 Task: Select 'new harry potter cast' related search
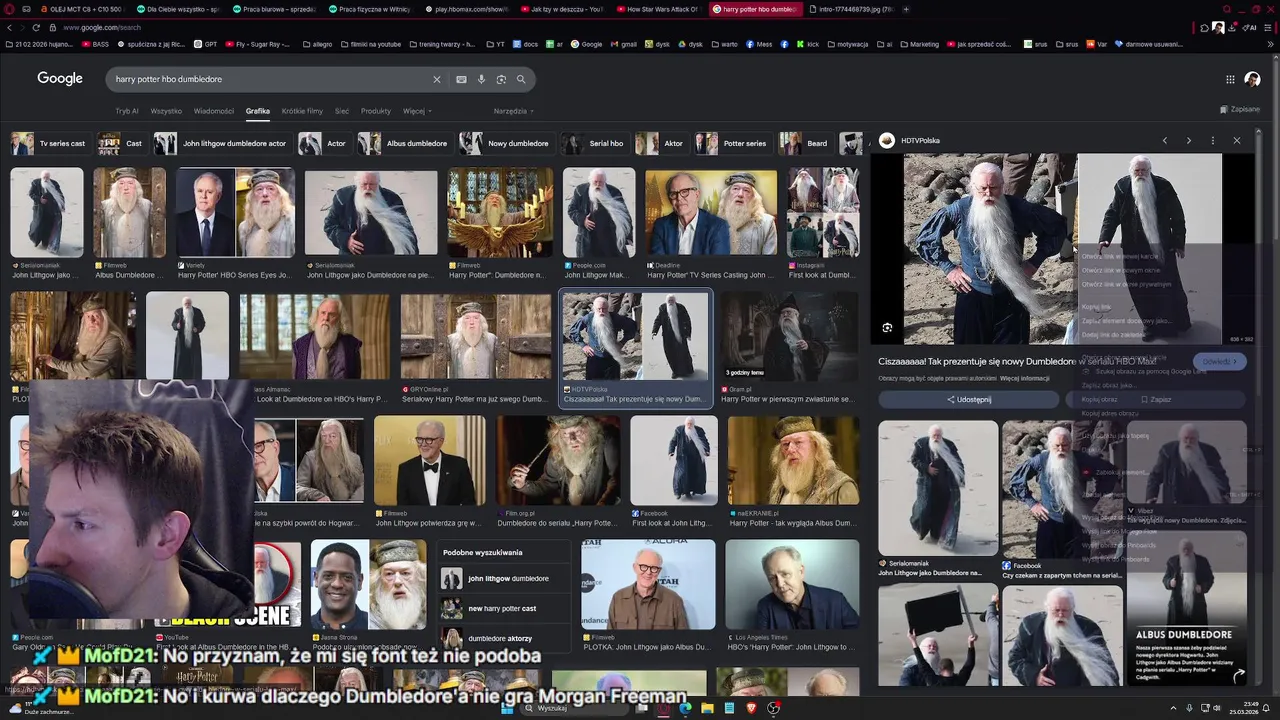505,608
